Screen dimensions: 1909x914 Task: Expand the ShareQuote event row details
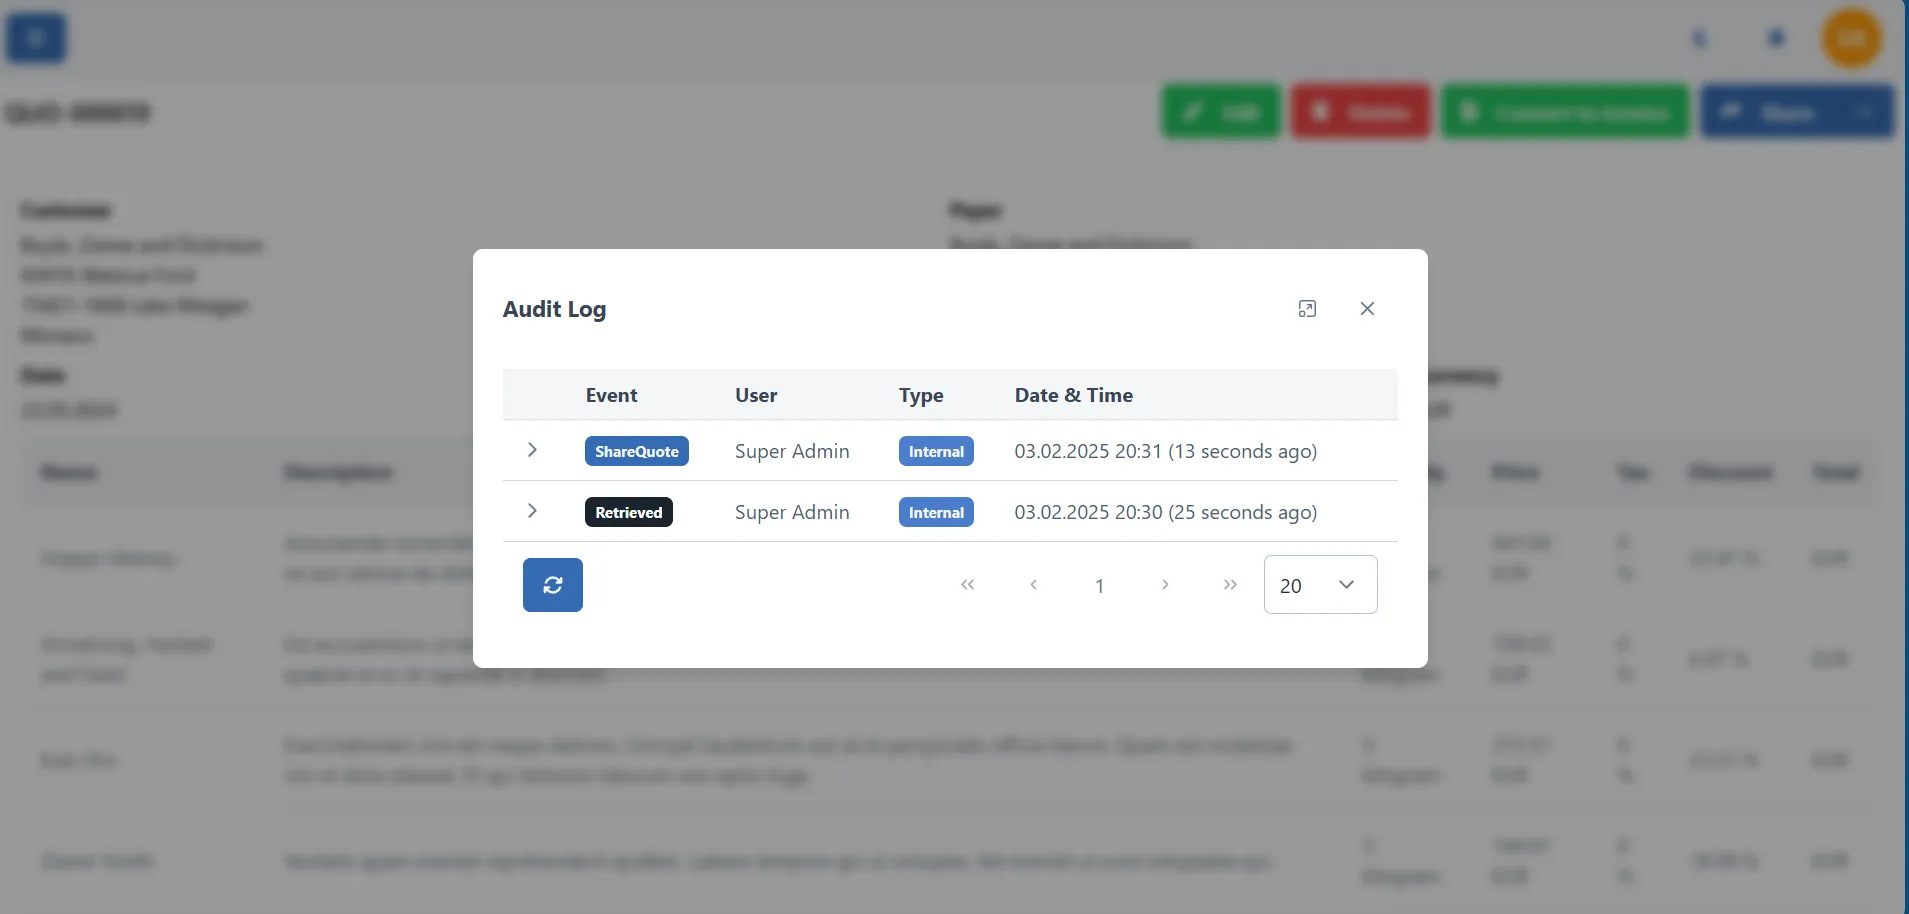tap(531, 450)
